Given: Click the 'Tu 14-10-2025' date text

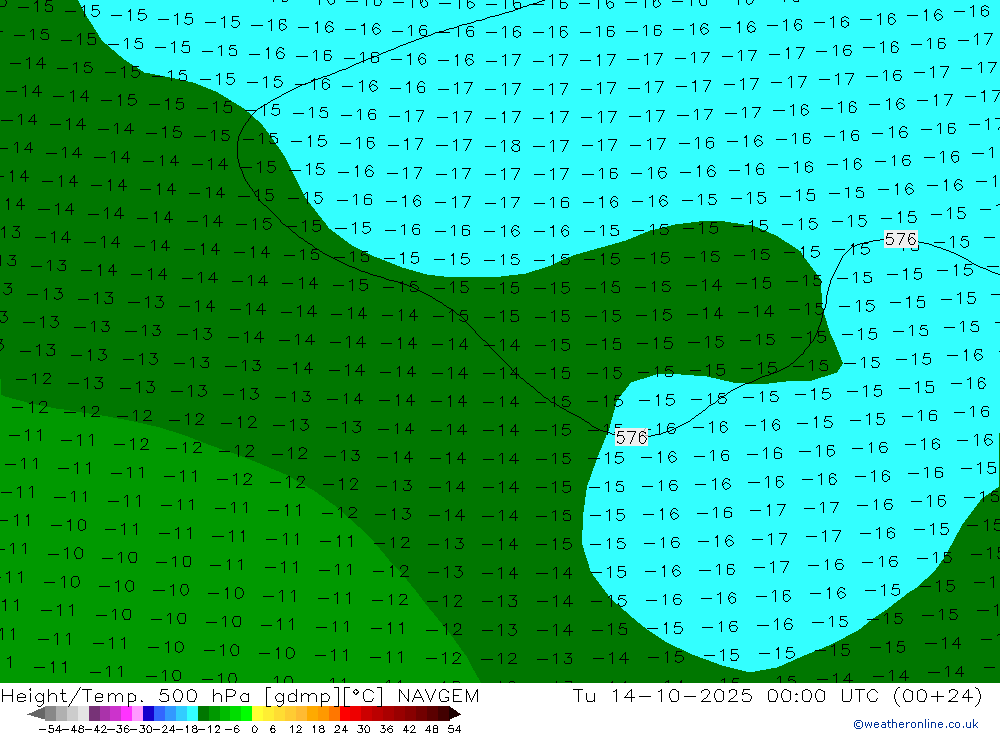Looking at the screenshot, I should pyautogui.click(x=663, y=695).
